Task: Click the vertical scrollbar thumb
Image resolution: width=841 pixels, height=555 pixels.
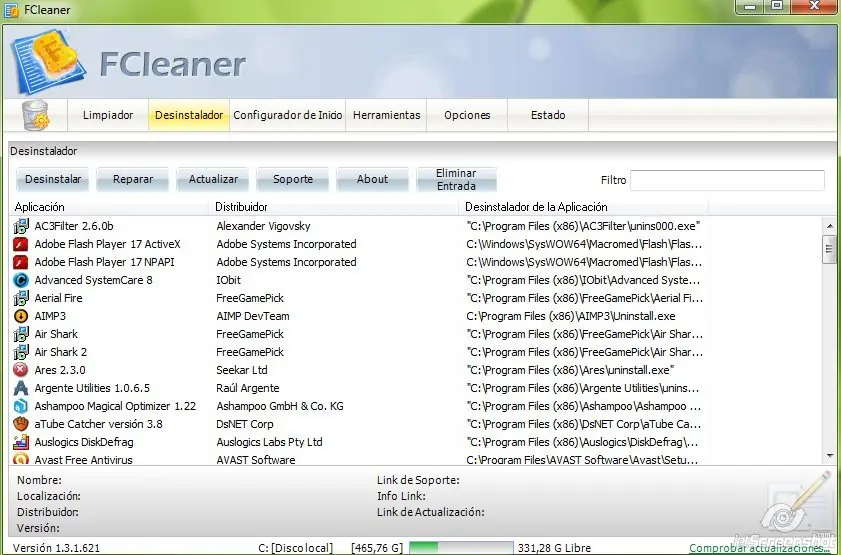Action: click(830, 249)
